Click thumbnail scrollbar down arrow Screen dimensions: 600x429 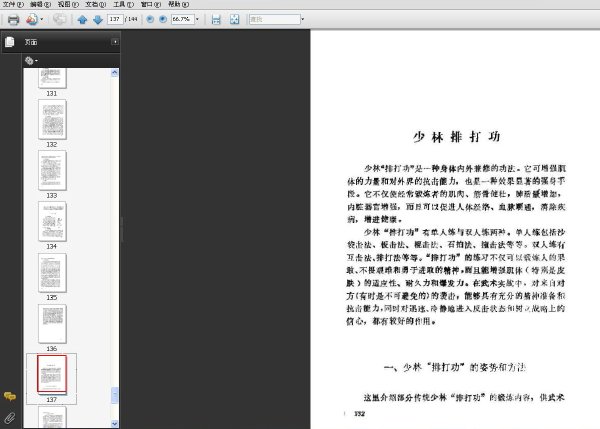point(114,423)
